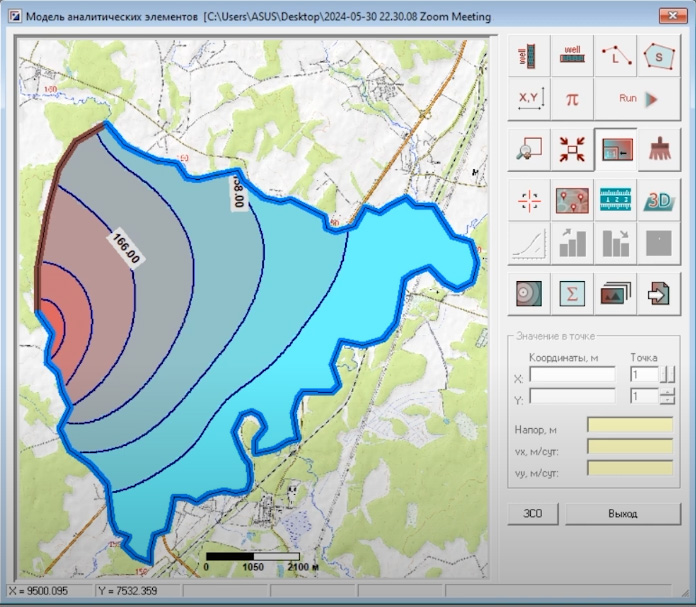Click the export document arrow icon
This screenshot has width=696, height=607.
pos(659,294)
